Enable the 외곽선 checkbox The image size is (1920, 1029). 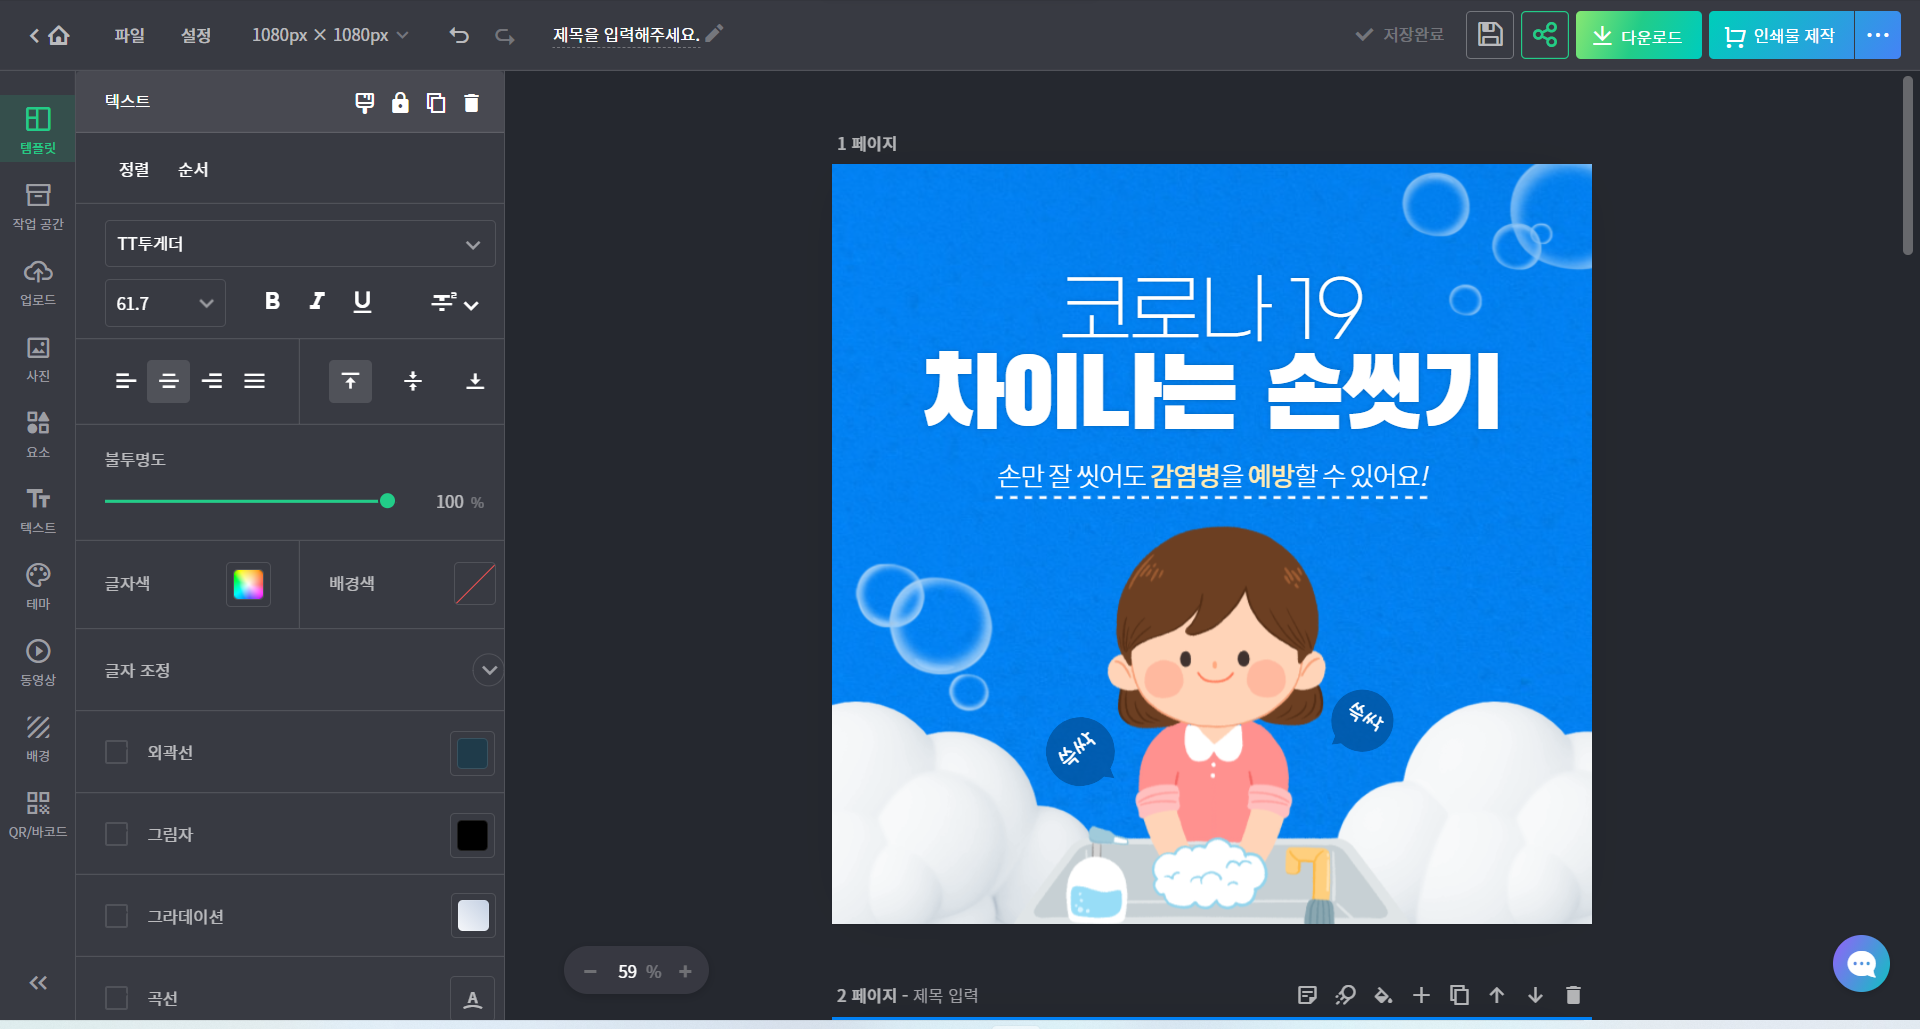point(117,752)
